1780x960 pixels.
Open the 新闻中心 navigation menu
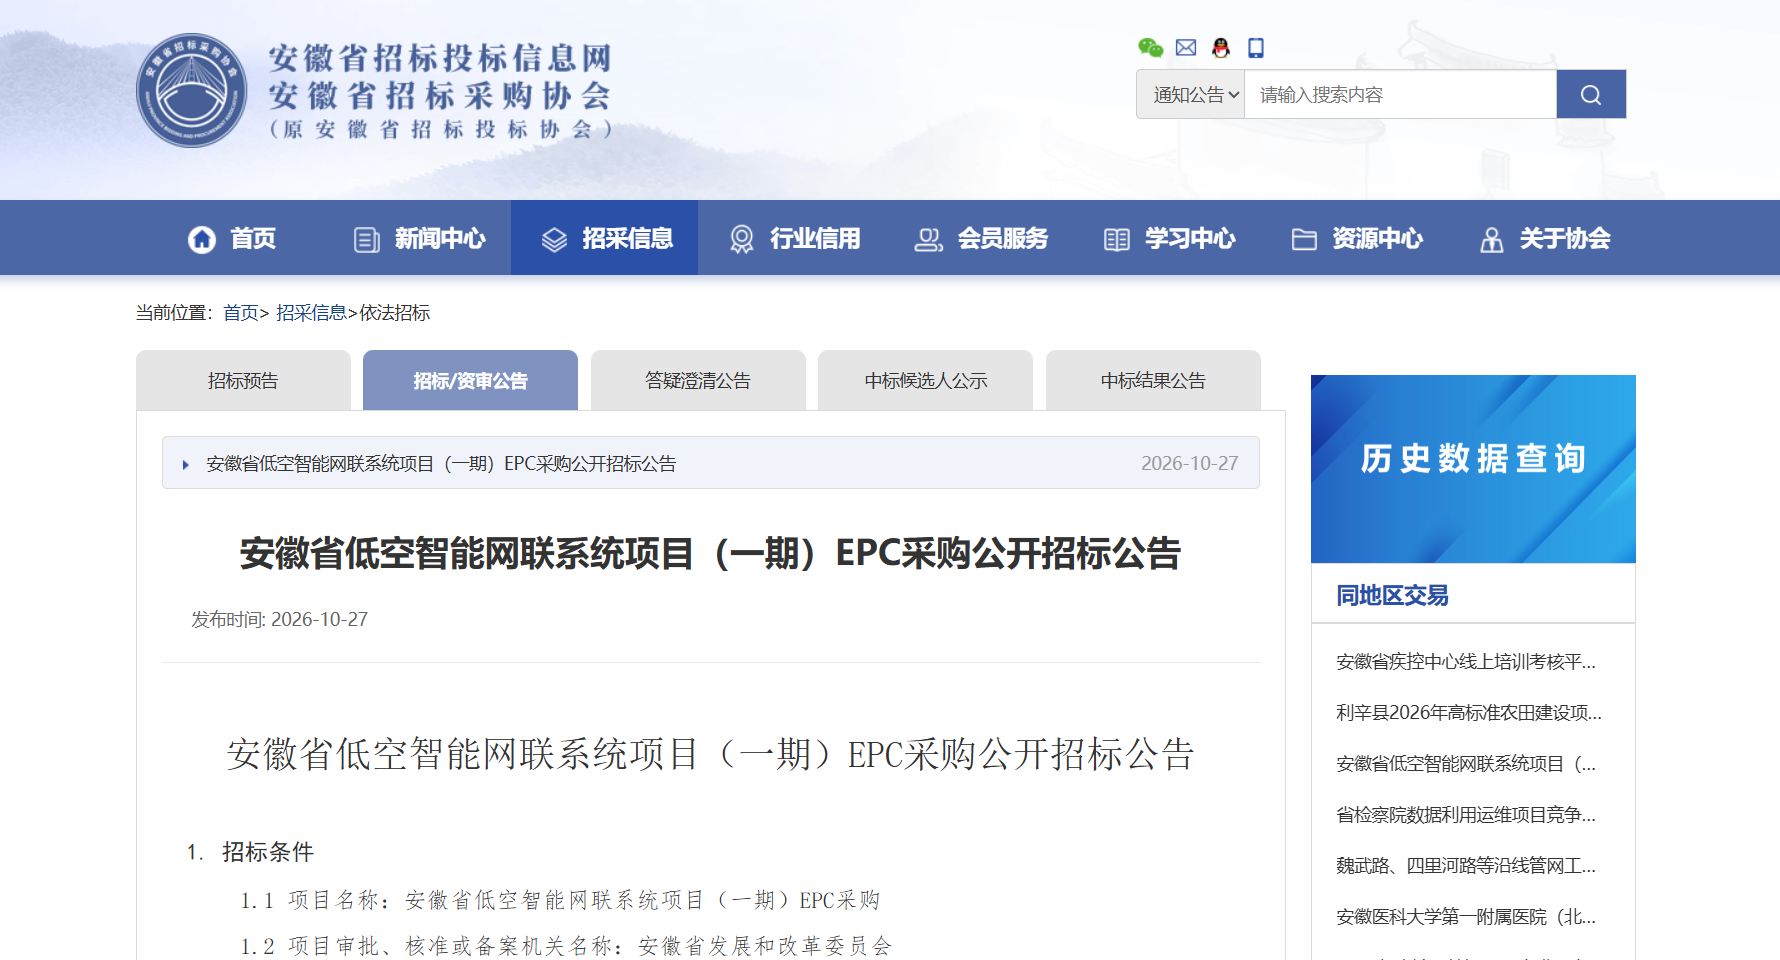pyautogui.click(x=418, y=238)
